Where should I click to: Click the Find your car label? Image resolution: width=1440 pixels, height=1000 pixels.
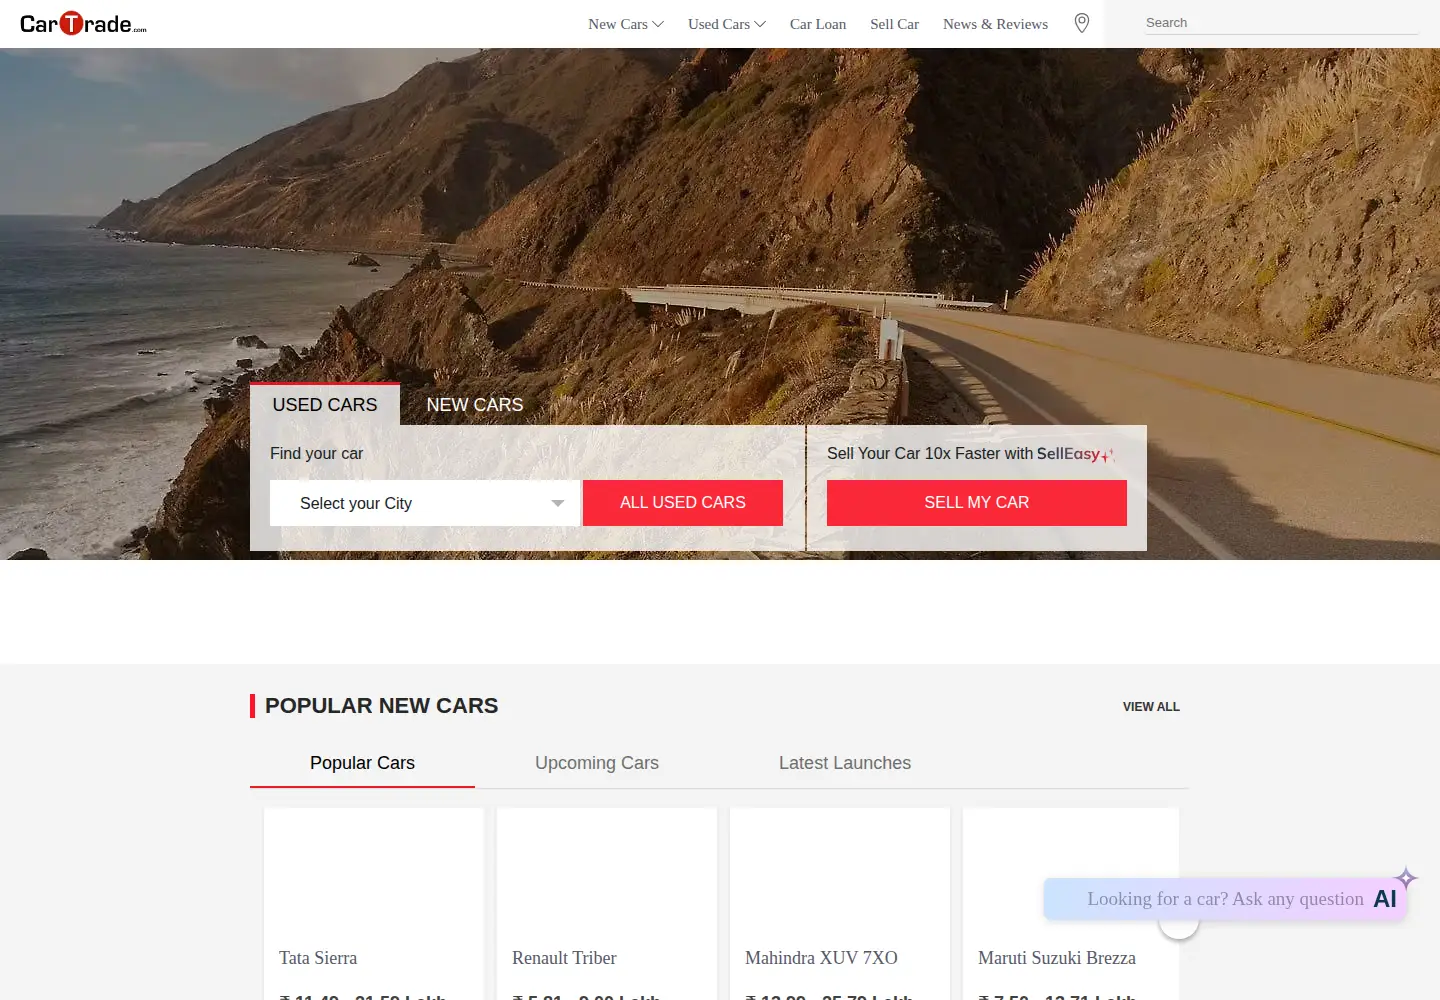pyautogui.click(x=316, y=453)
